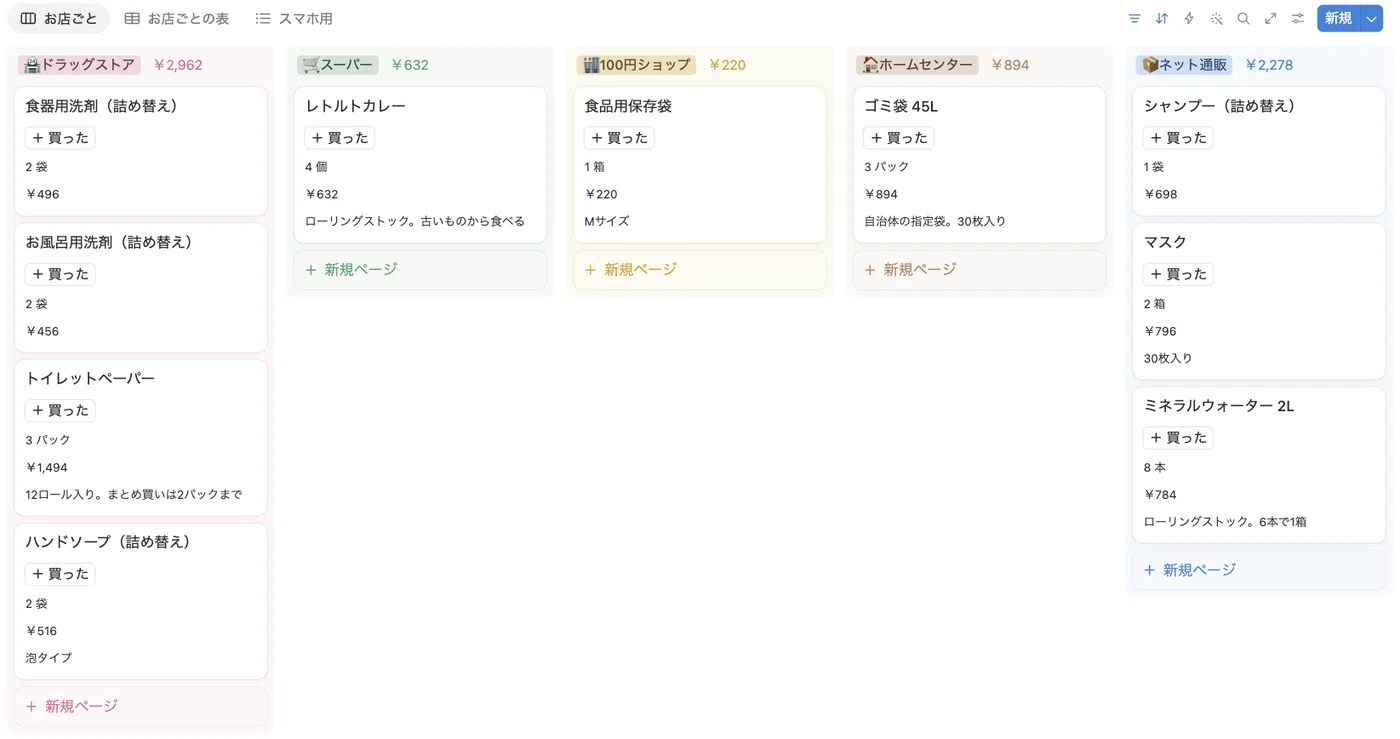
Task: Open the レトルトカレー card title
Action: 355,106
